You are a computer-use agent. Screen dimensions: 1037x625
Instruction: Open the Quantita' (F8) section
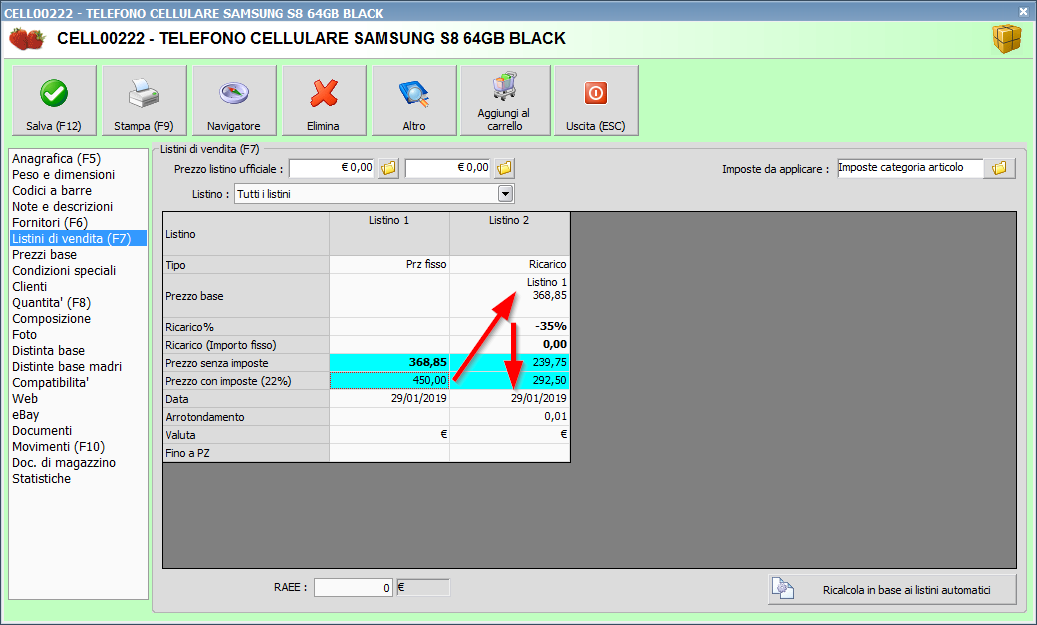pos(52,303)
